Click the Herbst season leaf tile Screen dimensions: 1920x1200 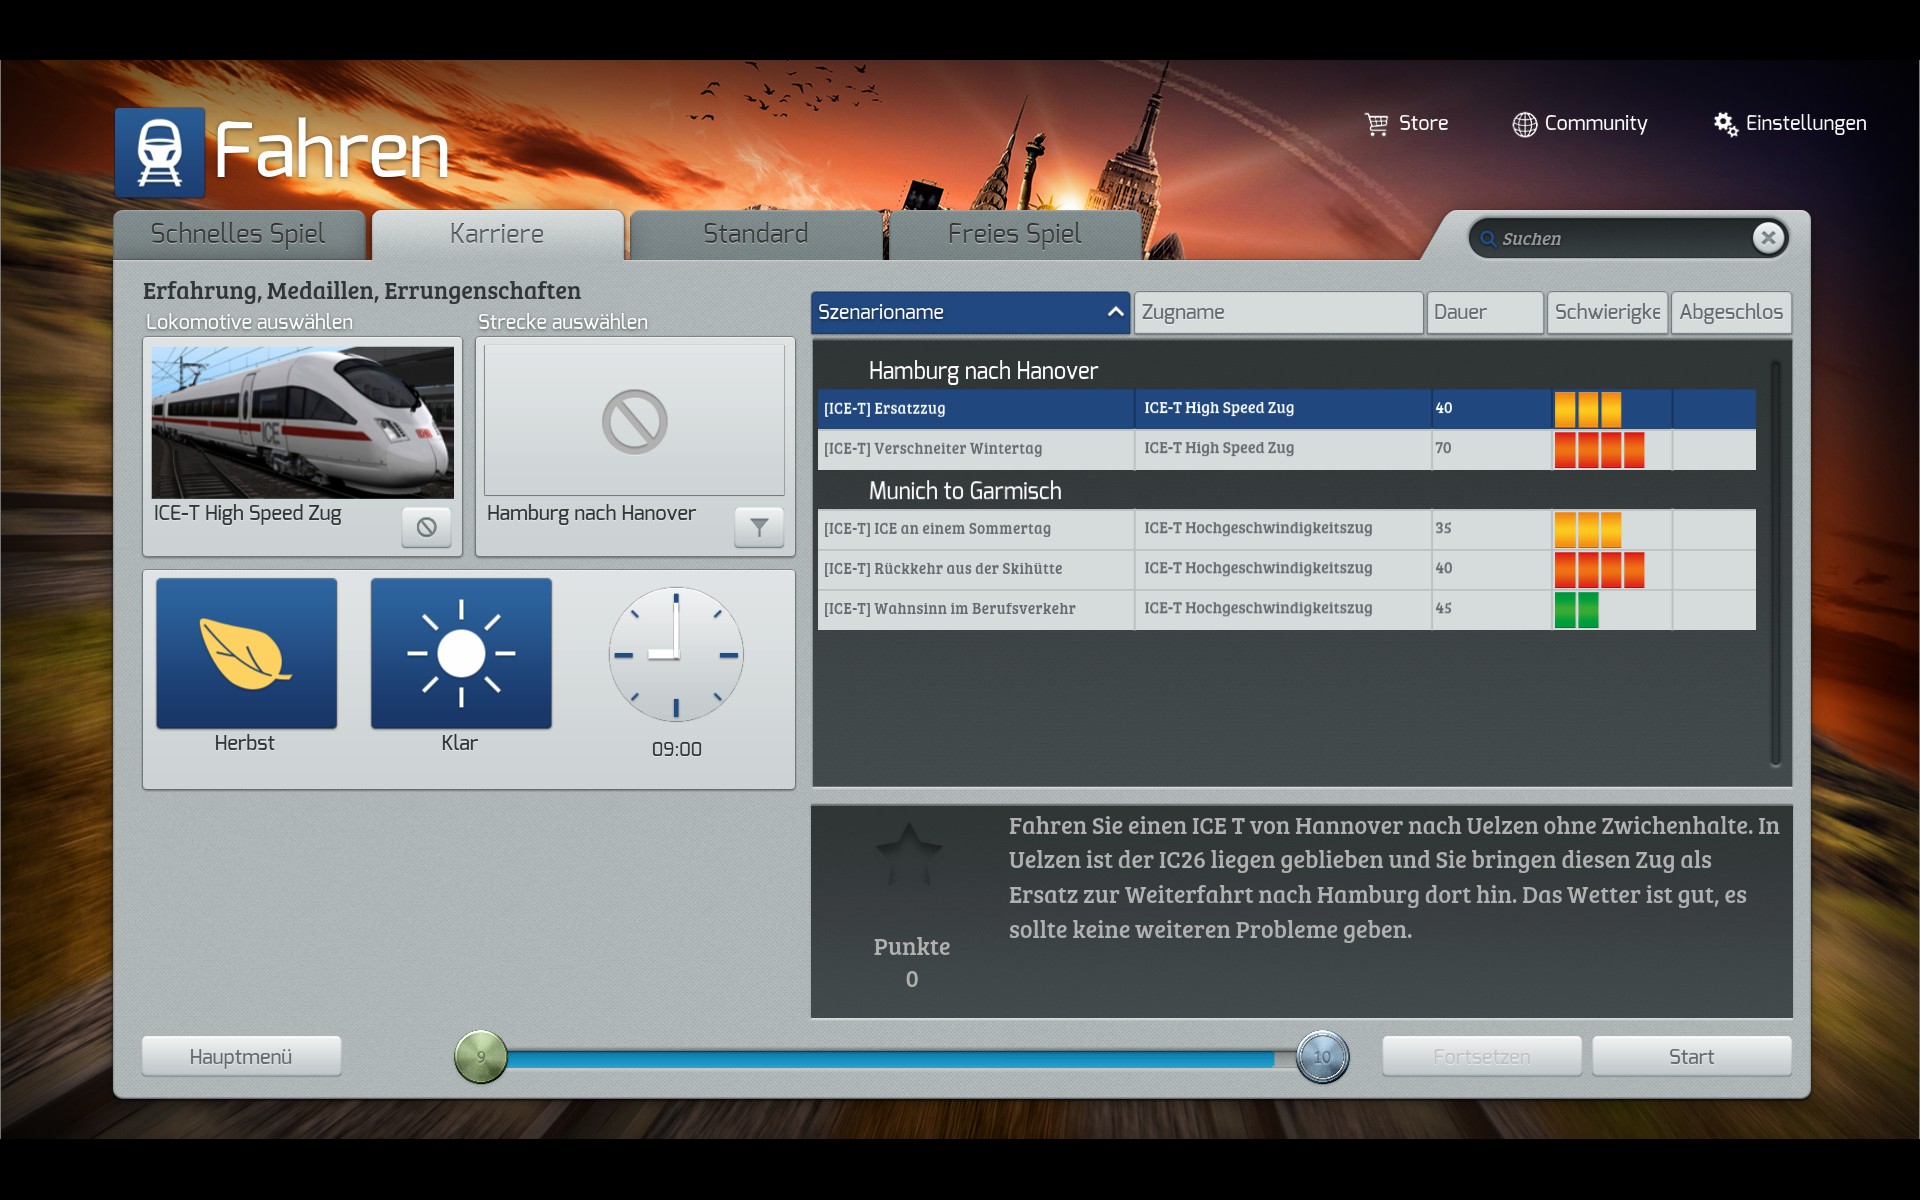[246, 653]
